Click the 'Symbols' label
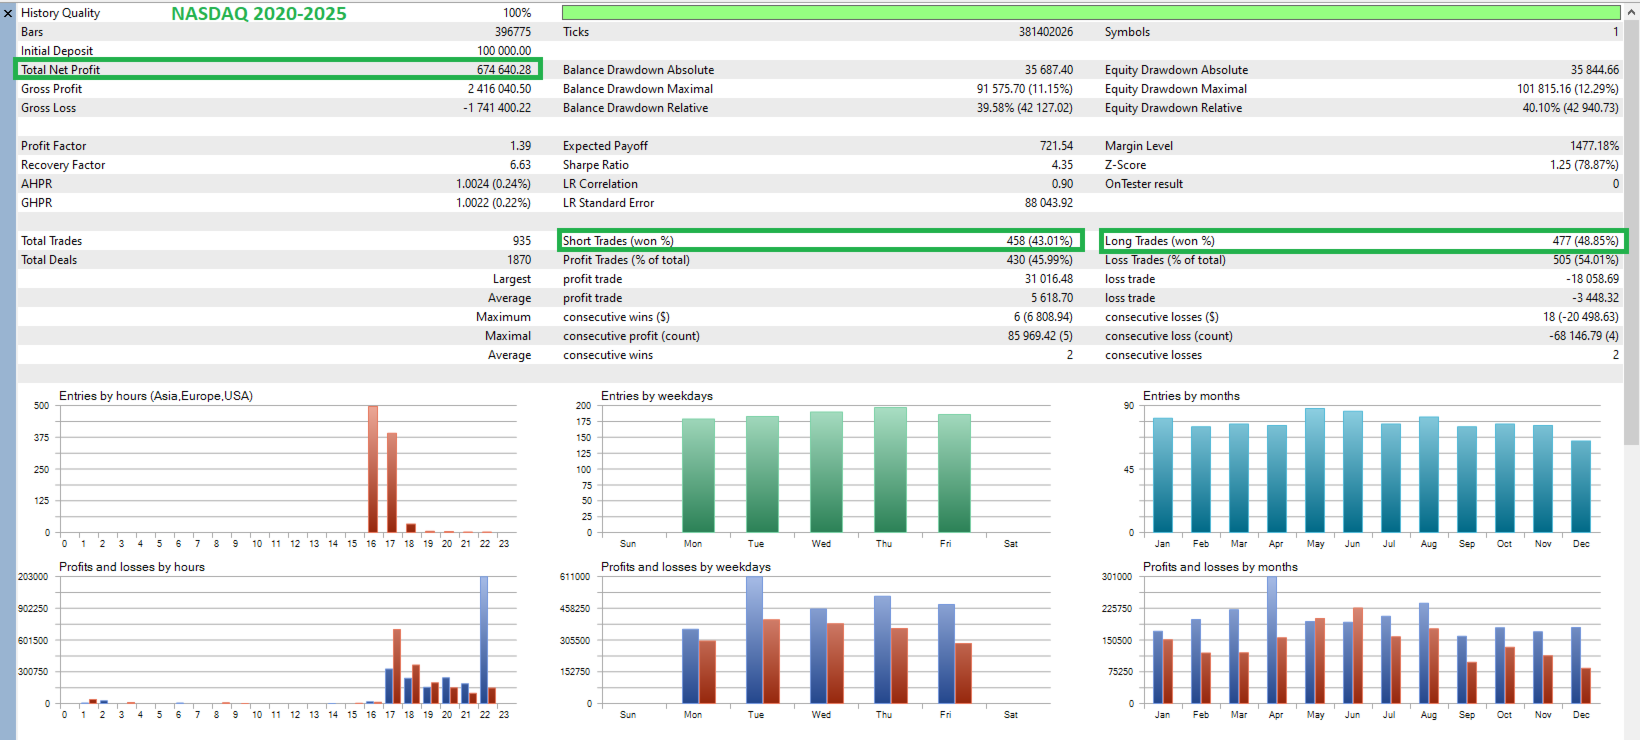This screenshot has height=740, width=1640. pos(1127,32)
